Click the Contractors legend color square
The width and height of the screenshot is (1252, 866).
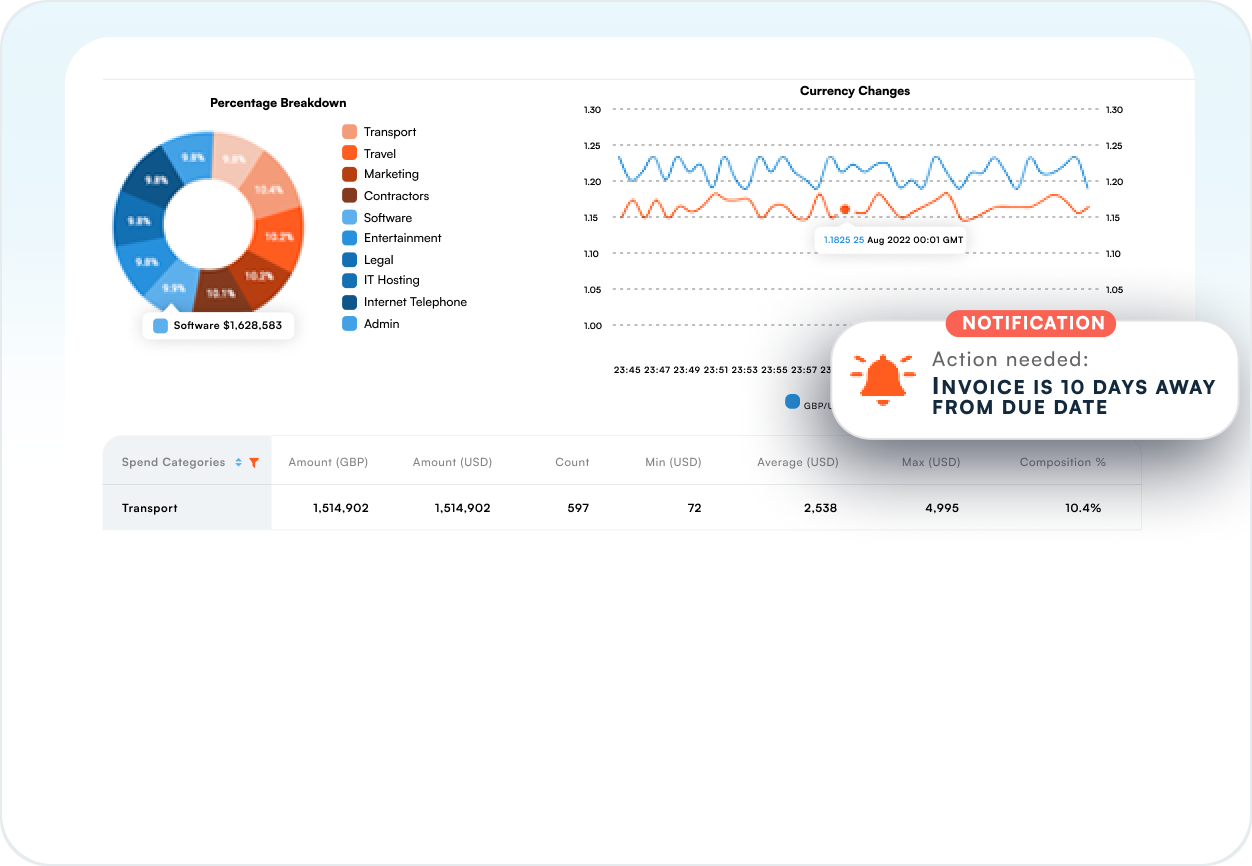click(x=349, y=196)
